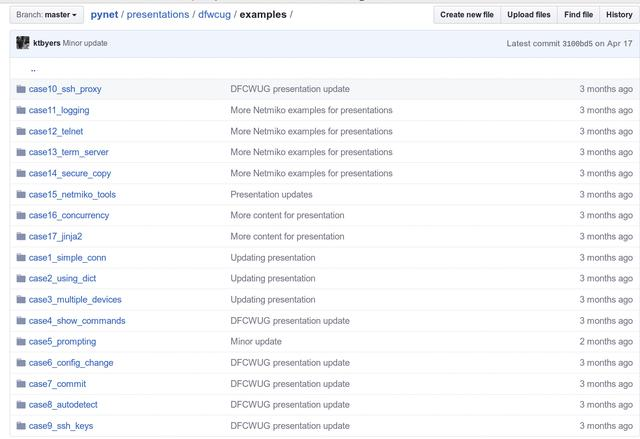640x439 pixels.
Task: Click Create new file button
Action: pos(467,15)
